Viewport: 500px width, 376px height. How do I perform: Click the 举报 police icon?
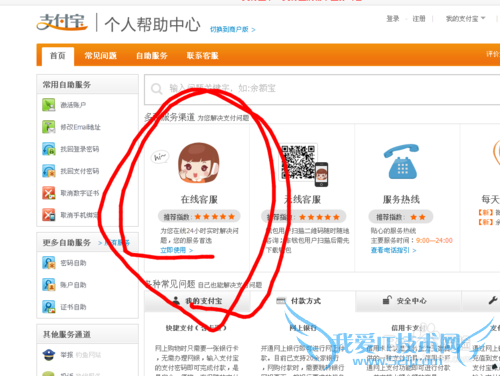tap(49, 355)
